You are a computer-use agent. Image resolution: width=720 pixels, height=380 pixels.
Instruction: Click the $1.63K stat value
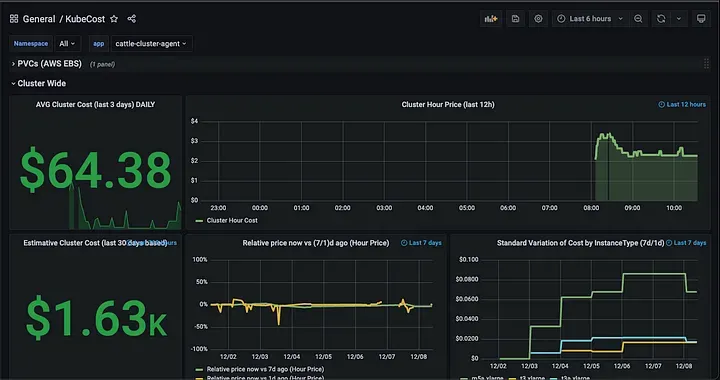[96, 319]
